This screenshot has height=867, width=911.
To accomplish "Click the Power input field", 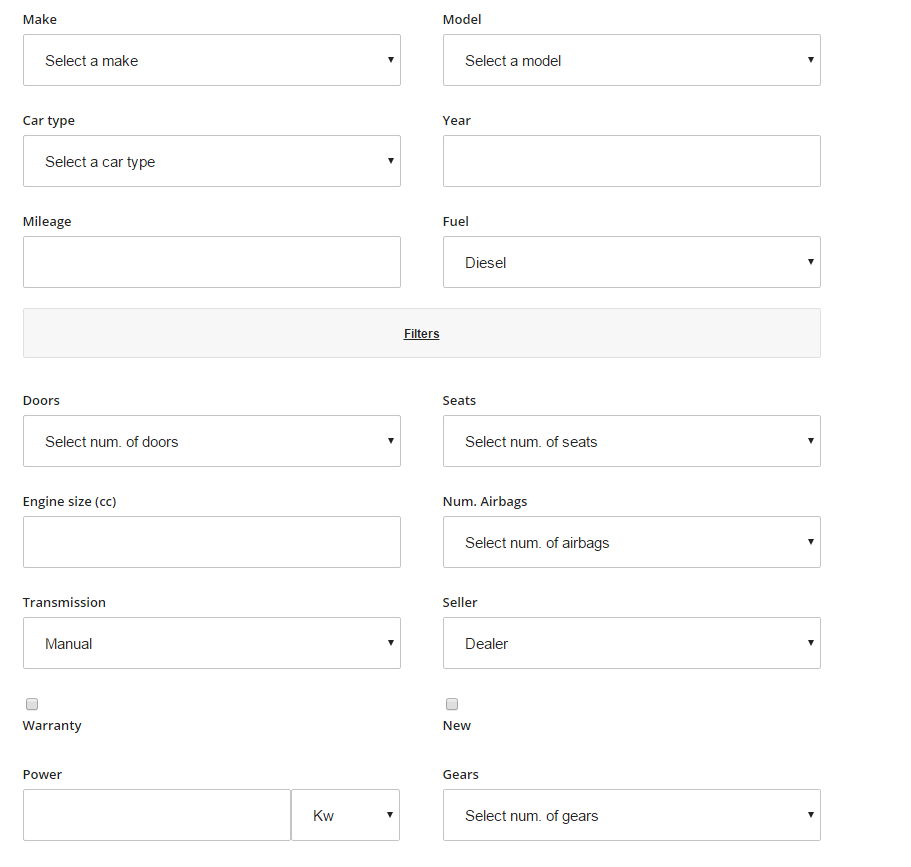I will pyautogui.click(x=157, y=815).
